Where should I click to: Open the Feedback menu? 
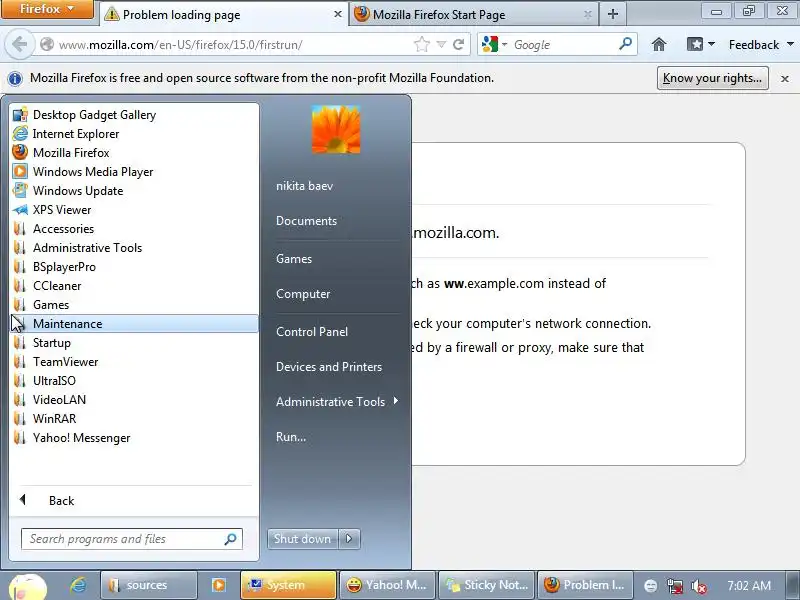point(761,45)
